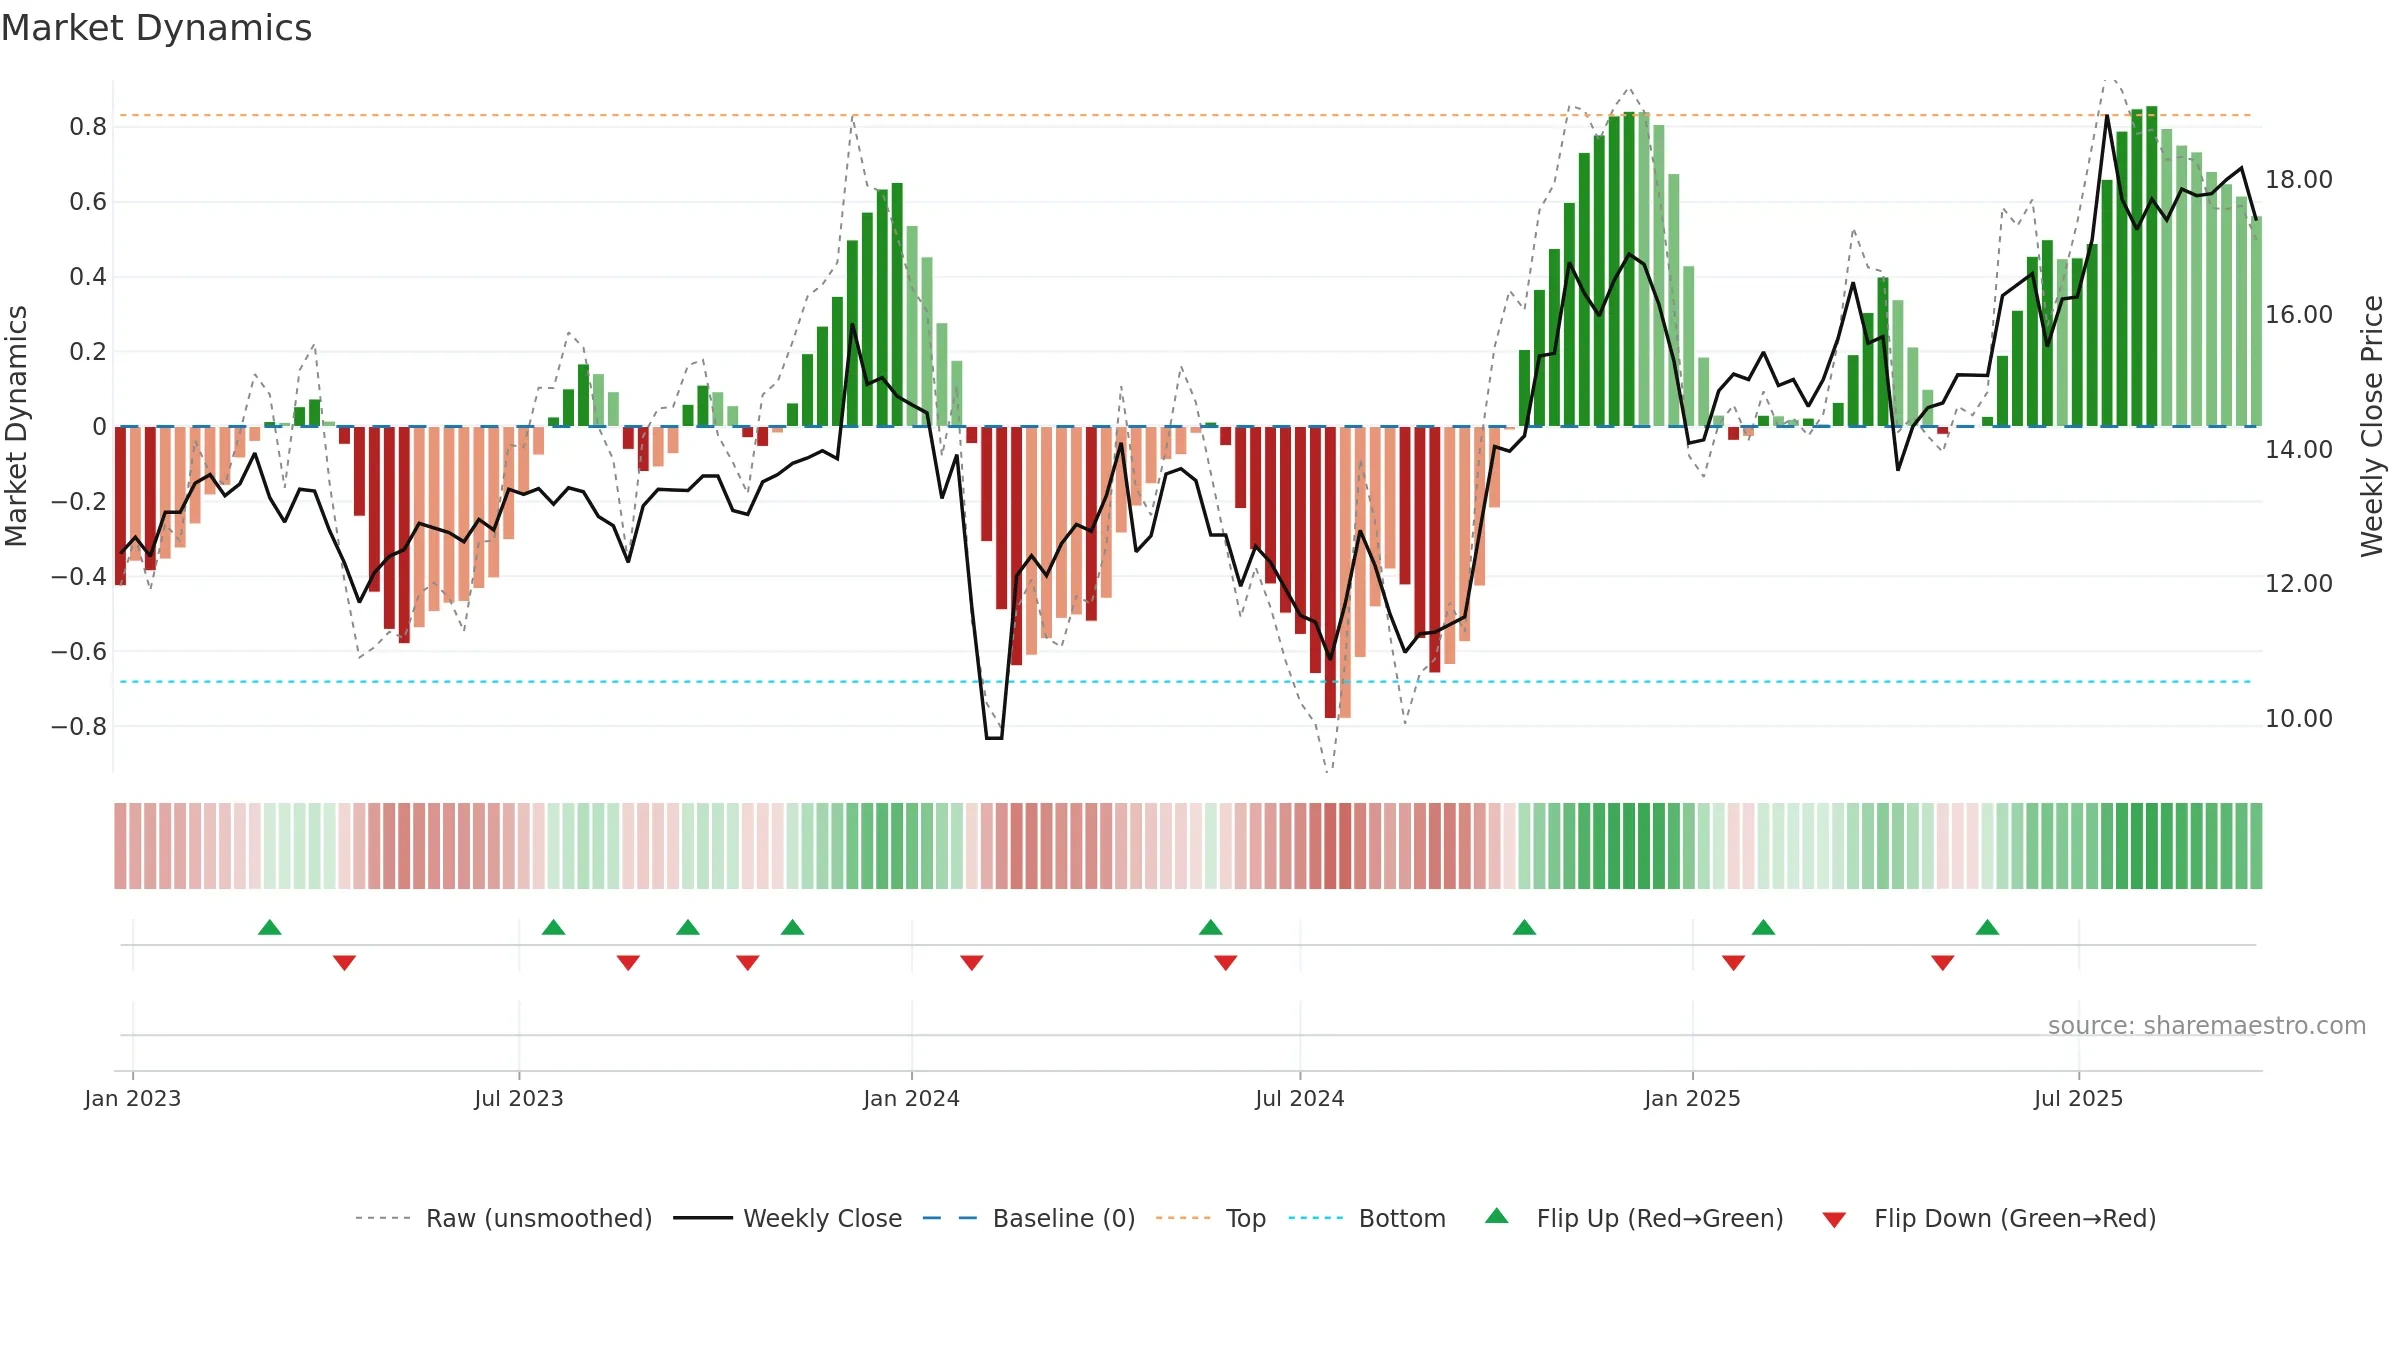The width and height of the screenshot is (2400, 1350).
Task: Toggle the Flip Up (Red→Green) legend entry
Action: pyautogui.click(x=1635, y=1218)
